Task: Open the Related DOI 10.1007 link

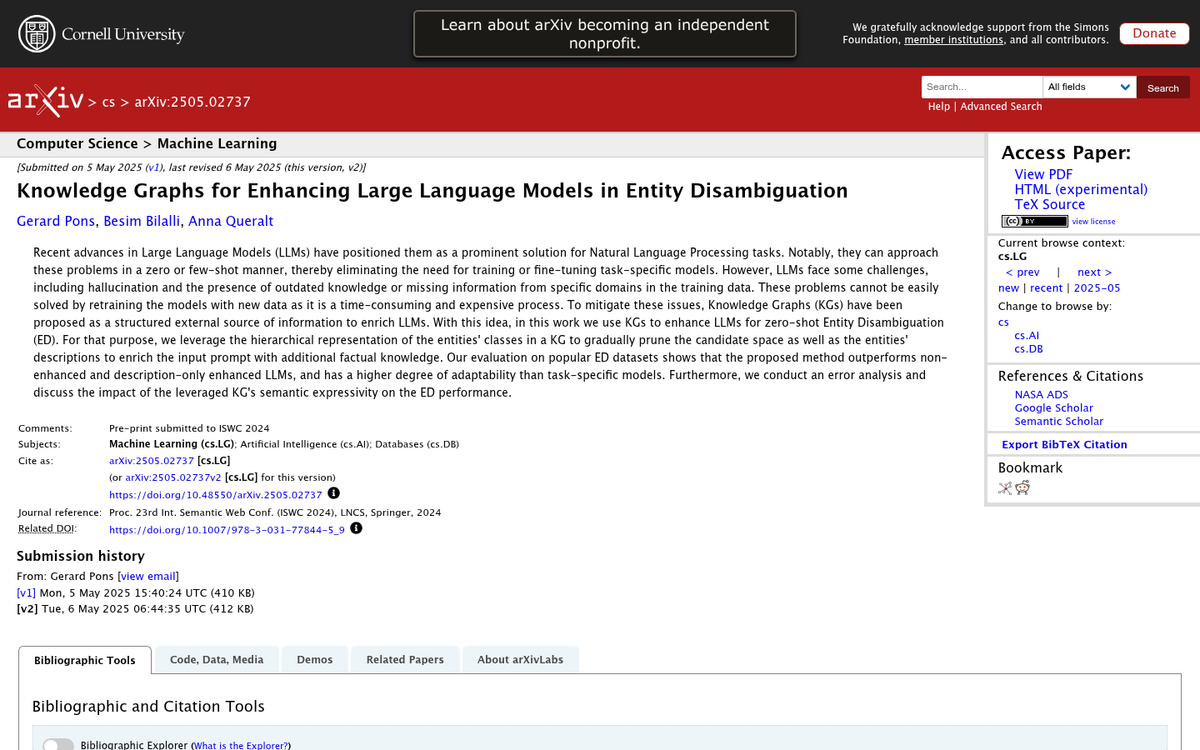Action: (x=227, y=530)
